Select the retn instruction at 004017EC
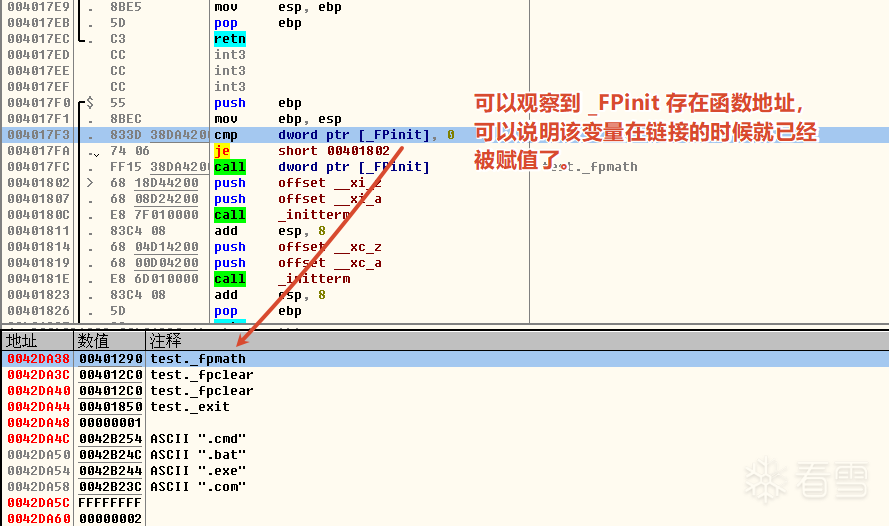 (230, 39)
